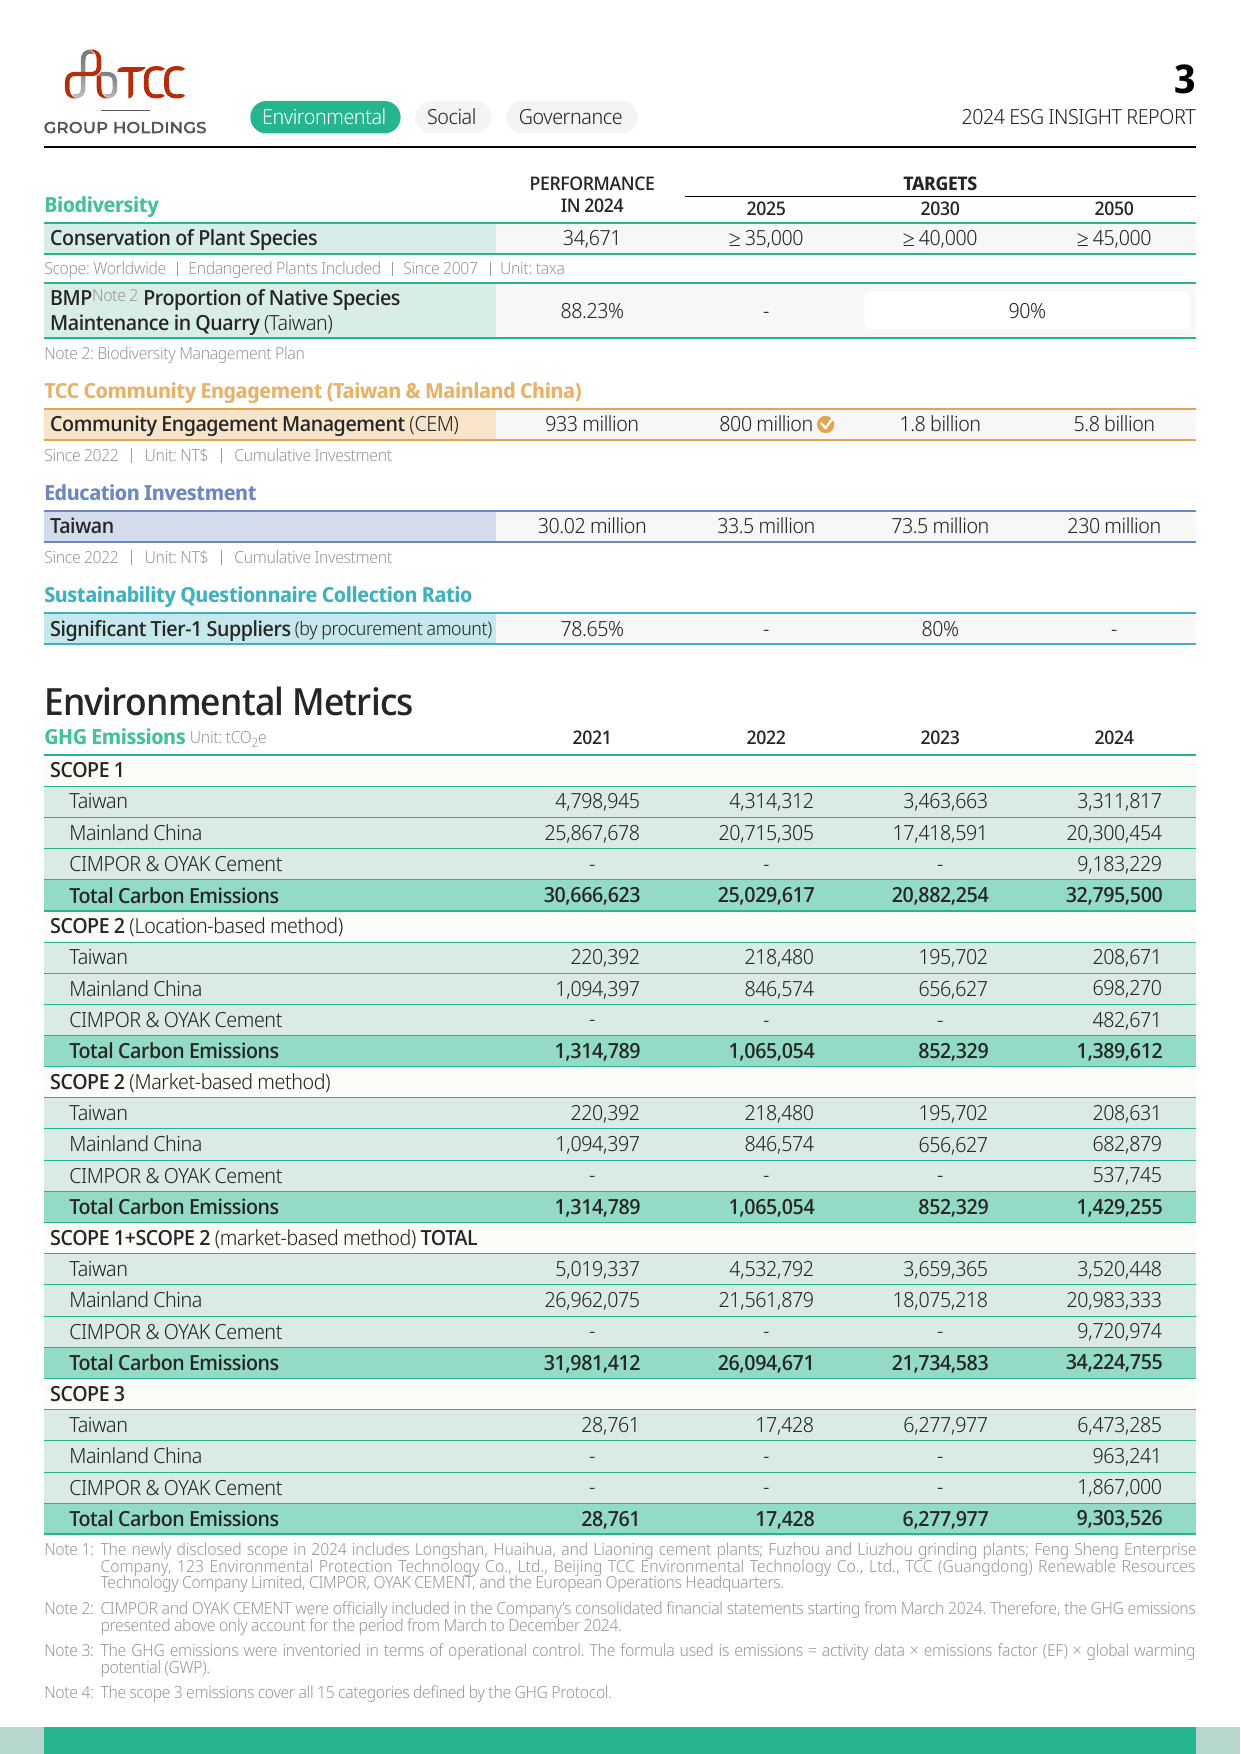Click Note 1 footnote text
The width and height of the screenshot is (1241, 1754).
click(620, 1566)
